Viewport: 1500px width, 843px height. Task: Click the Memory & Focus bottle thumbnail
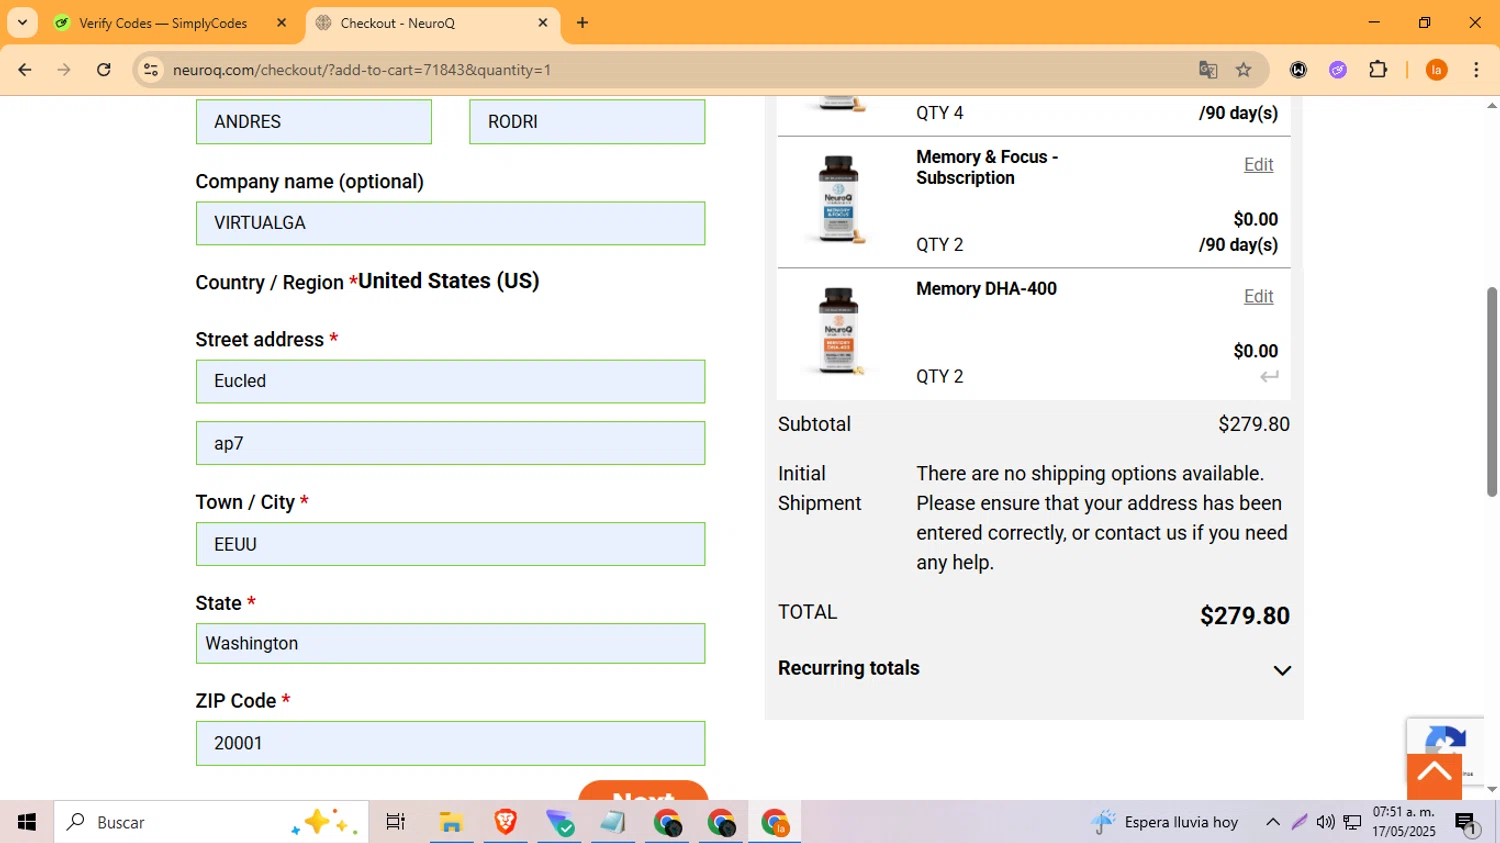point(838,199)
